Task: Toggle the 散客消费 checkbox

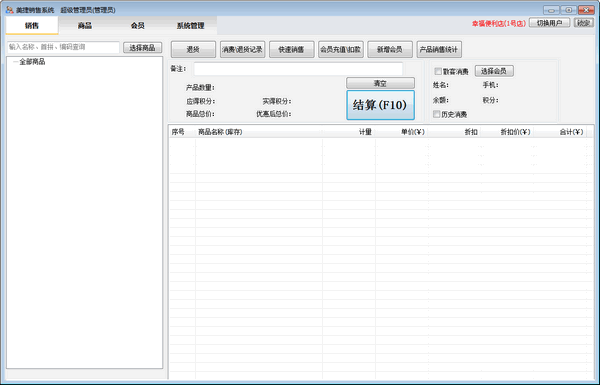Action: [438, 71]
